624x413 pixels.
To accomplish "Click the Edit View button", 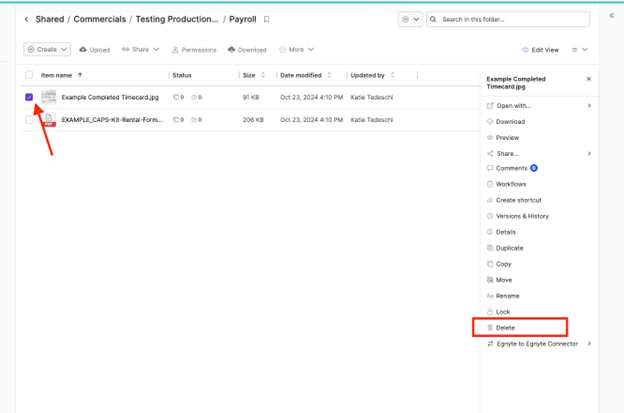I will [540, 50].
